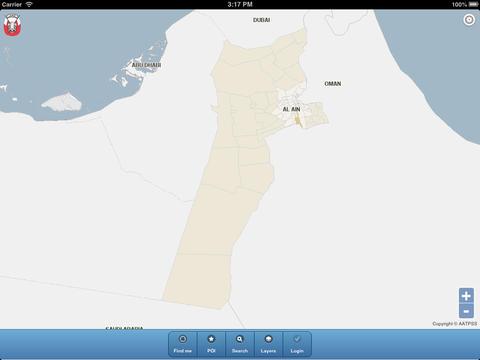This screenshot has height=360, width=480.
Task: Click the Copyright AATPSS text
Action: tap(454, 324)
